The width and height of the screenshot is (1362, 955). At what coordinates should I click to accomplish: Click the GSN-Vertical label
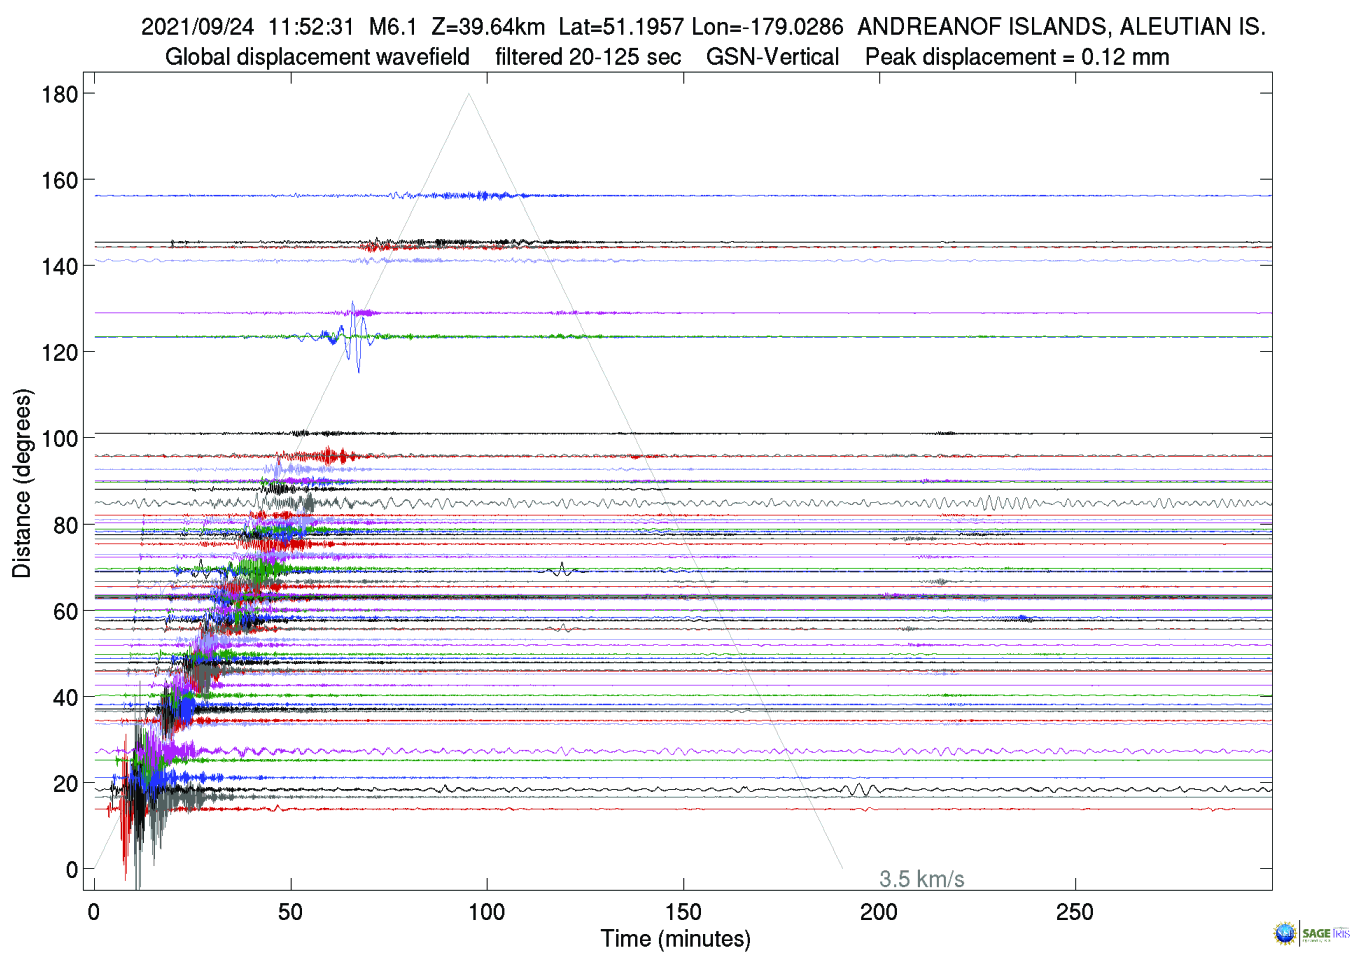click(x=772, y=57)
